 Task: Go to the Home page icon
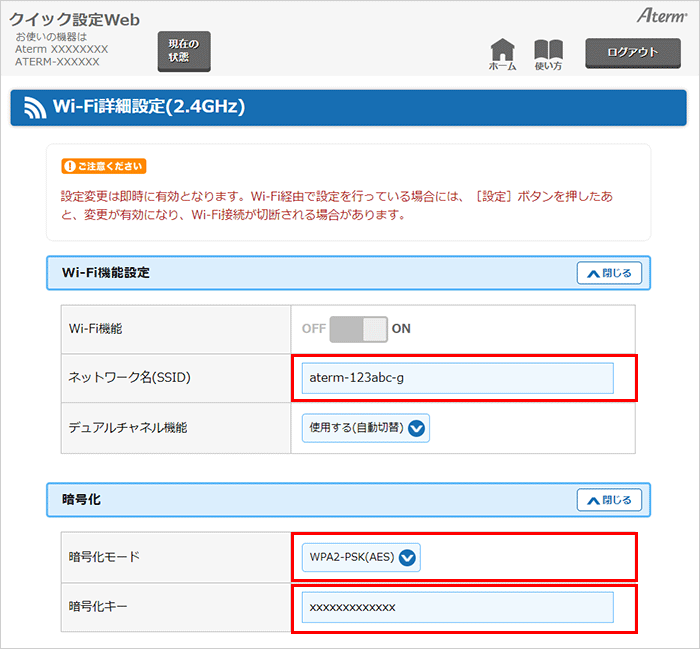tap(502, 52)
